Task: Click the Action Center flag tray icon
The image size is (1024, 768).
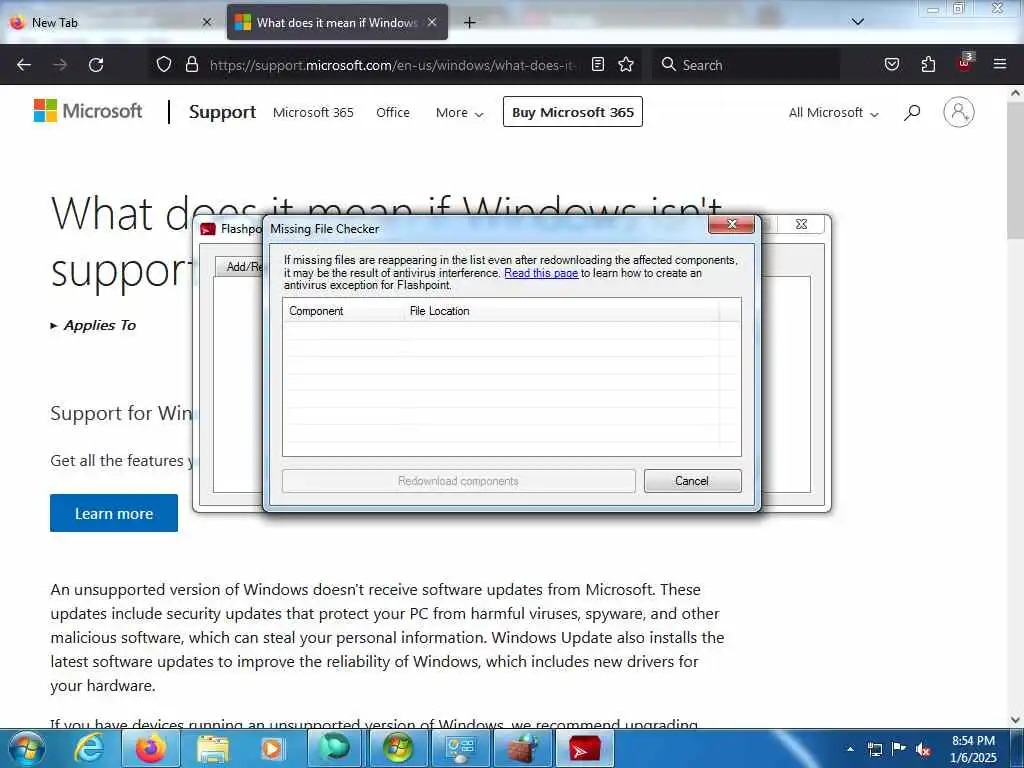Action: 899,749
